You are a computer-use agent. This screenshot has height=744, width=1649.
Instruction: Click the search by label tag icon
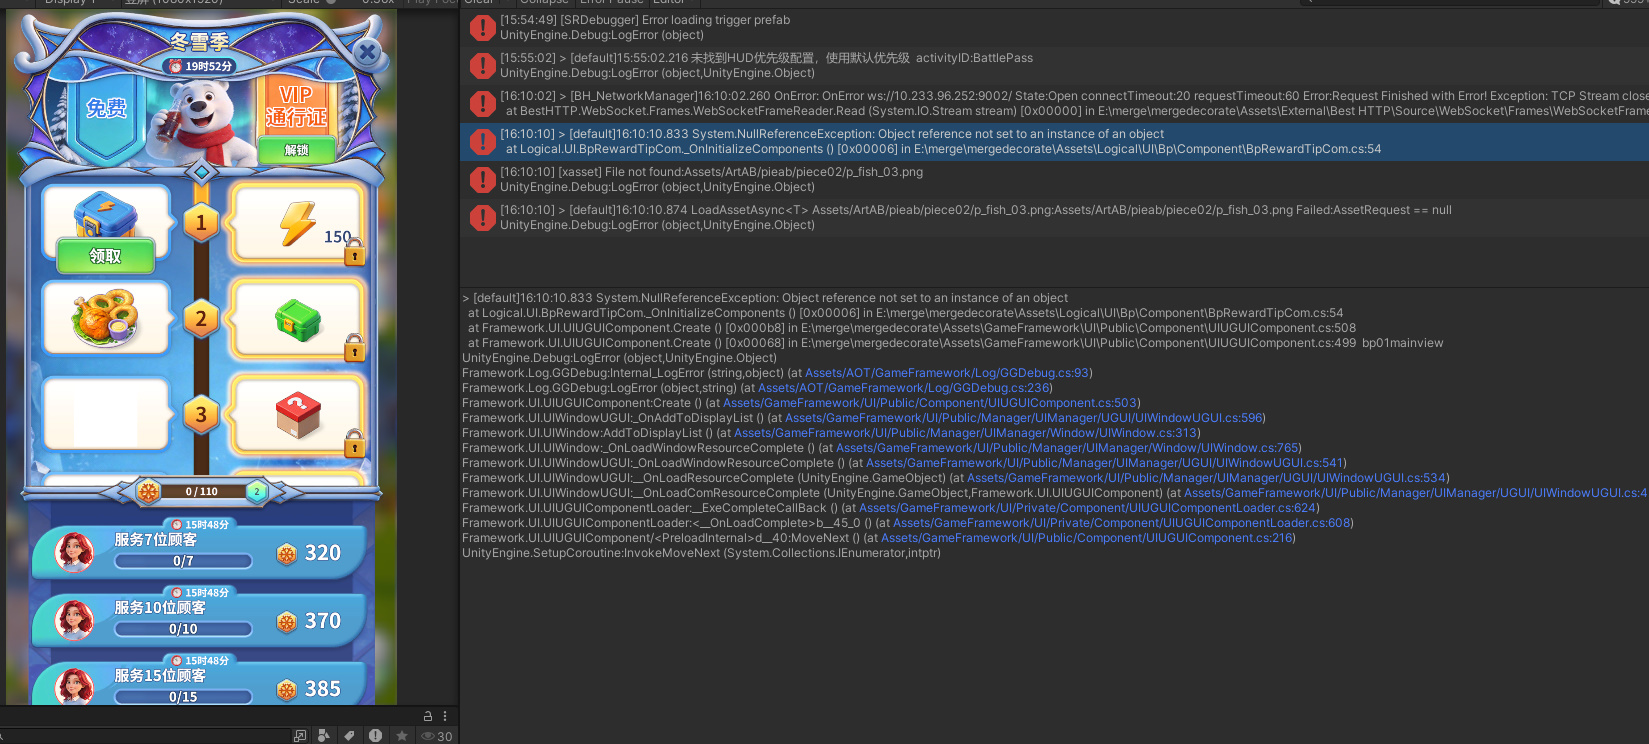click(x=349, y=736)
